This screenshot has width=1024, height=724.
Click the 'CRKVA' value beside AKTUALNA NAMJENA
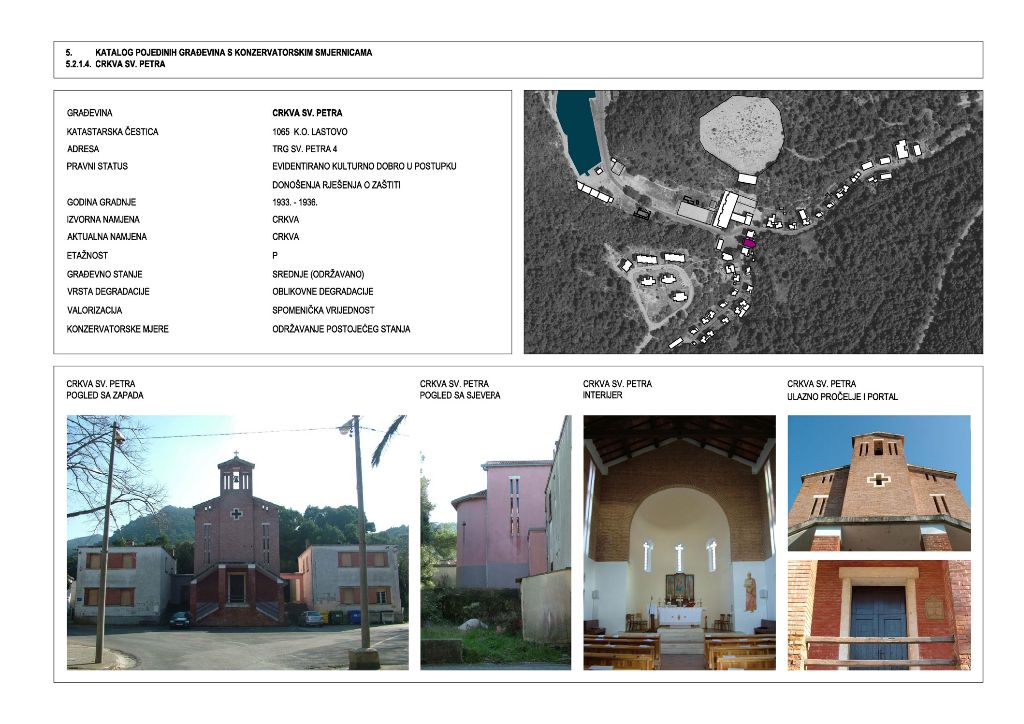285,237
